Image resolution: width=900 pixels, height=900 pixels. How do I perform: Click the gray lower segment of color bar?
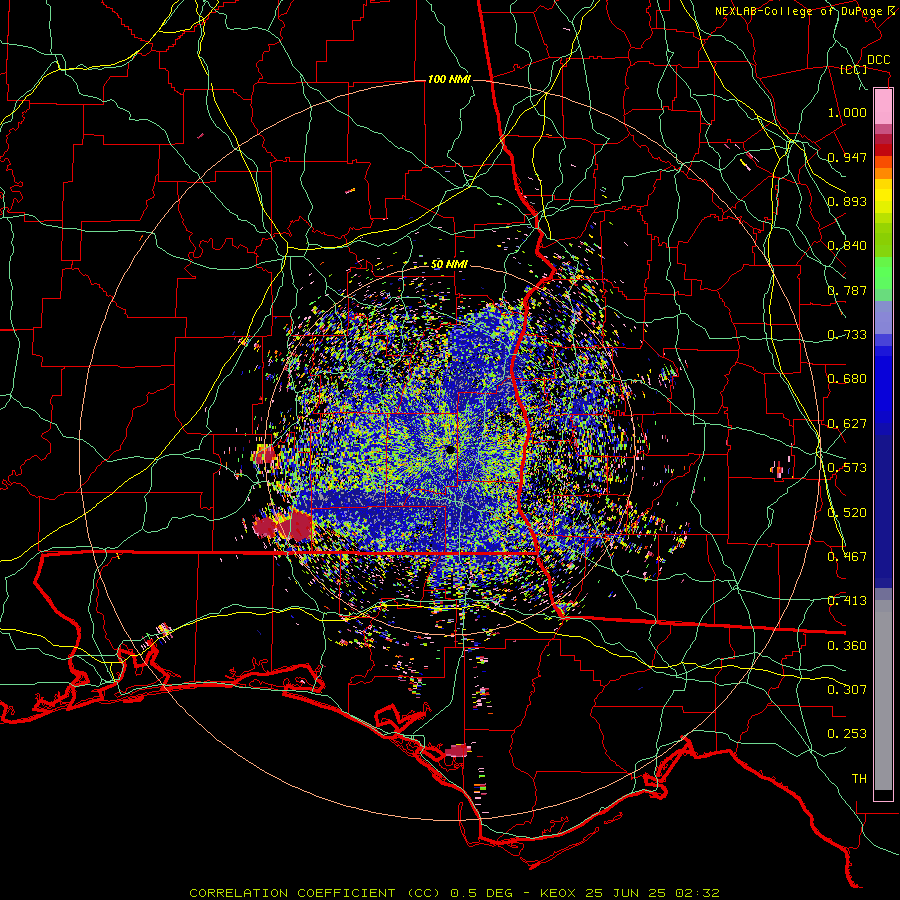pos(883,695)
